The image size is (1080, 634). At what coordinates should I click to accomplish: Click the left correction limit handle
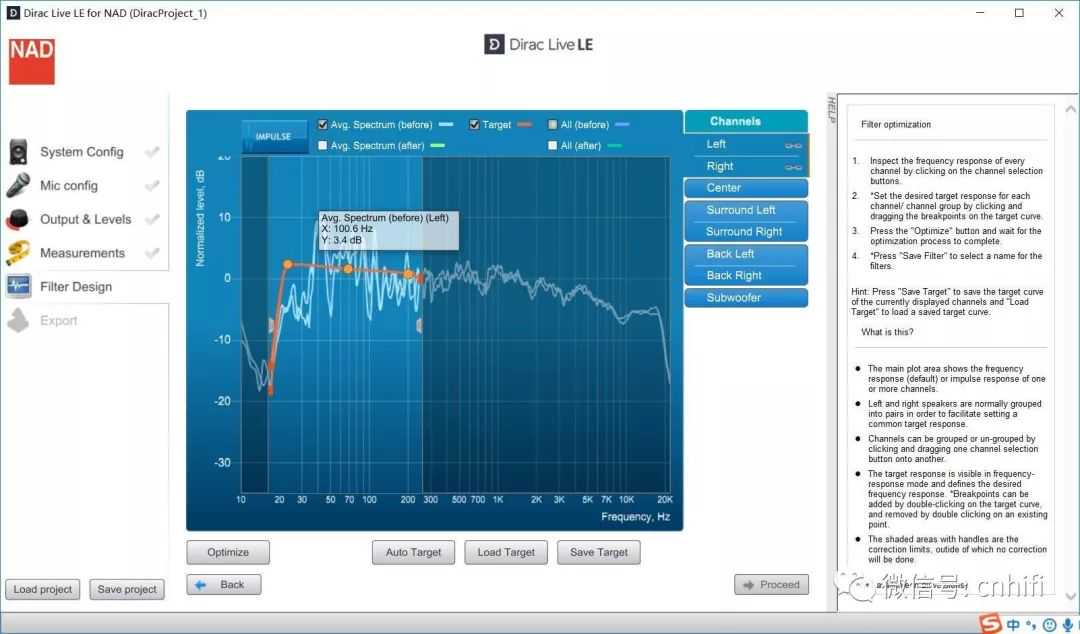pyautogui.click(x=270, y=325)
